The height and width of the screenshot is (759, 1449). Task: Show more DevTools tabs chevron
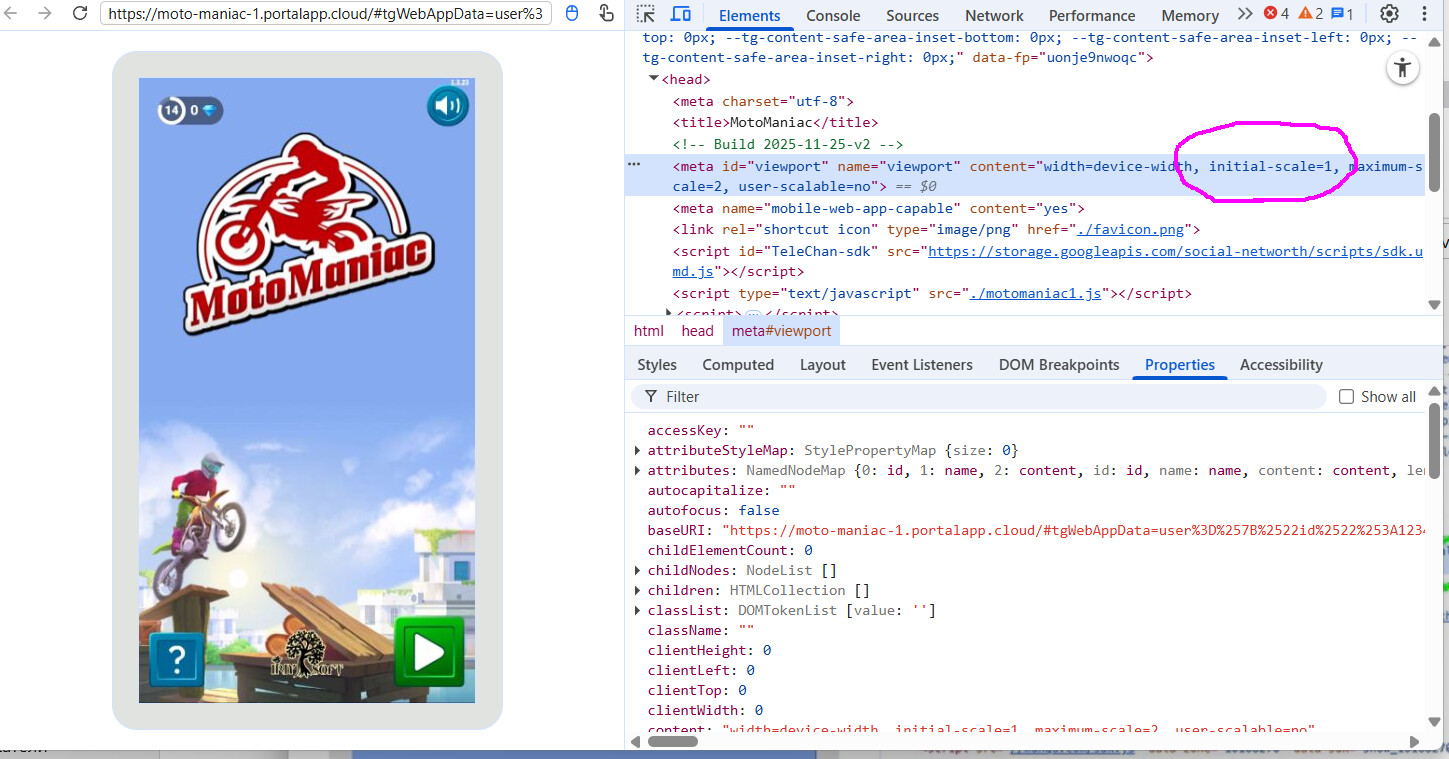(1244, 14)
